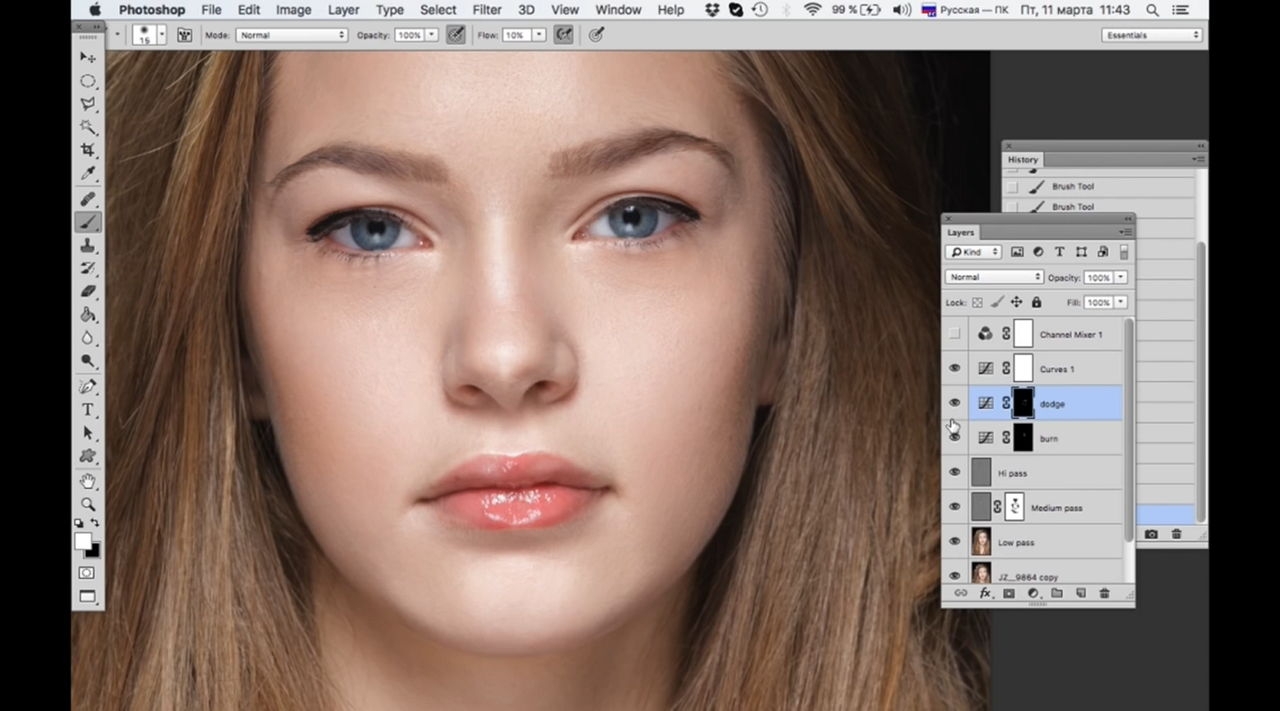Viewport: 1280px width, 711px height.
Task: Select the Type tool
Action: click(88, 410)
